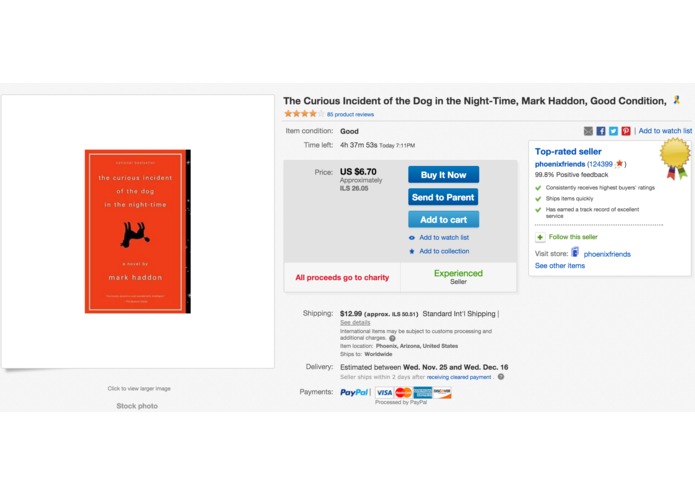Click the star icon beside Add to collection
Image resolution: width=695 pixels, height=494 pixels.
(x=412, y=251)
